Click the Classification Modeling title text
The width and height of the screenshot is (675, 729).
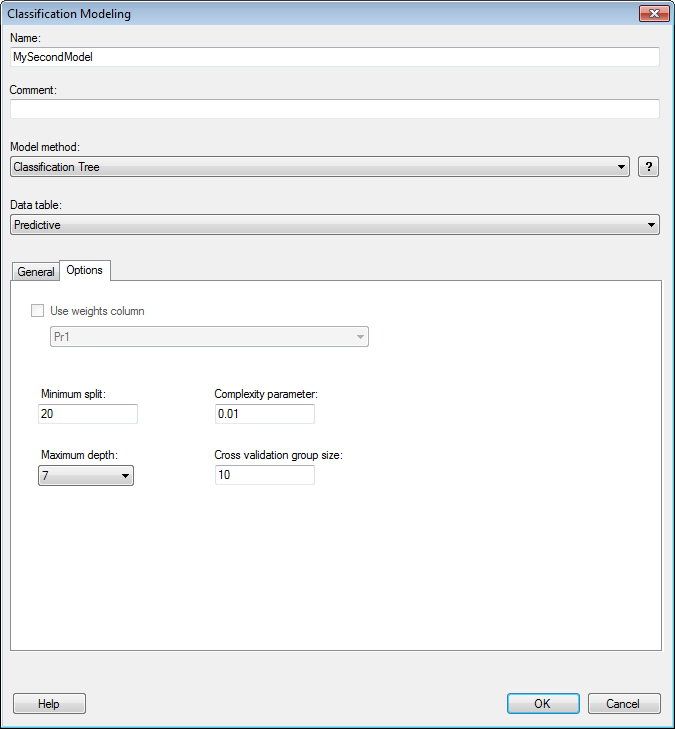[69, 14]
